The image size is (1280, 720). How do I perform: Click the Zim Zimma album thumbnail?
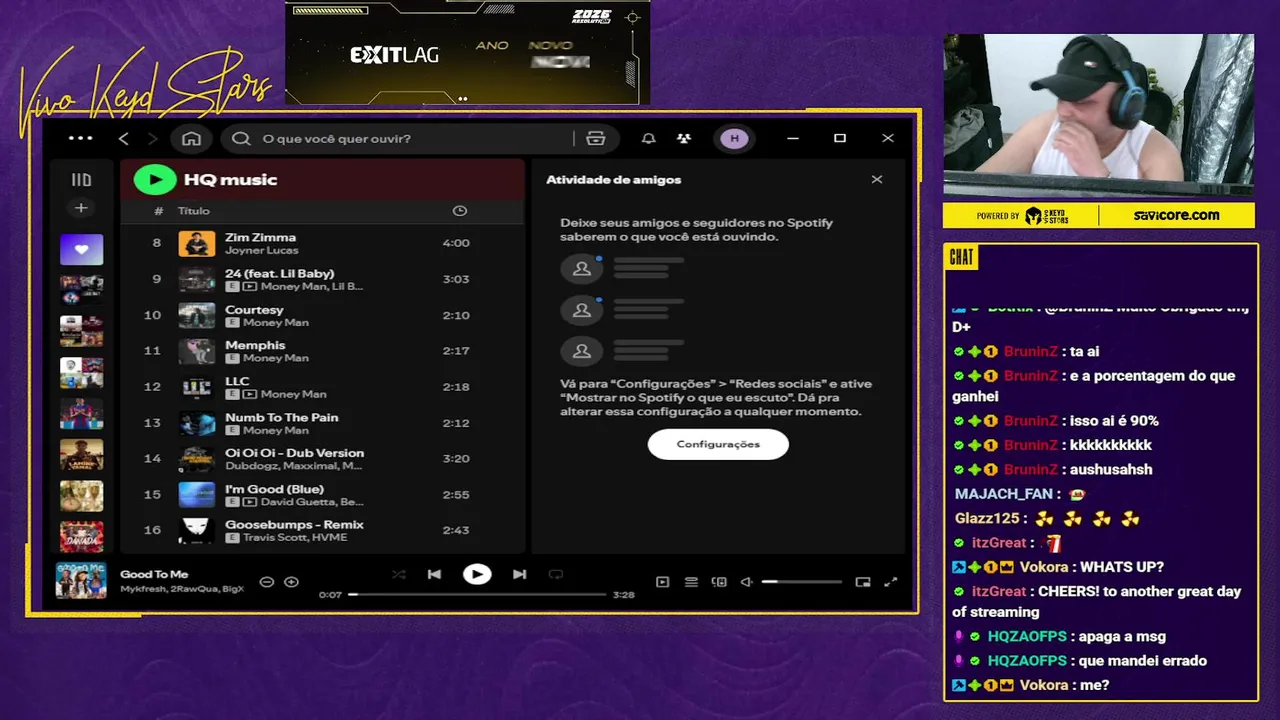(197, 243)
